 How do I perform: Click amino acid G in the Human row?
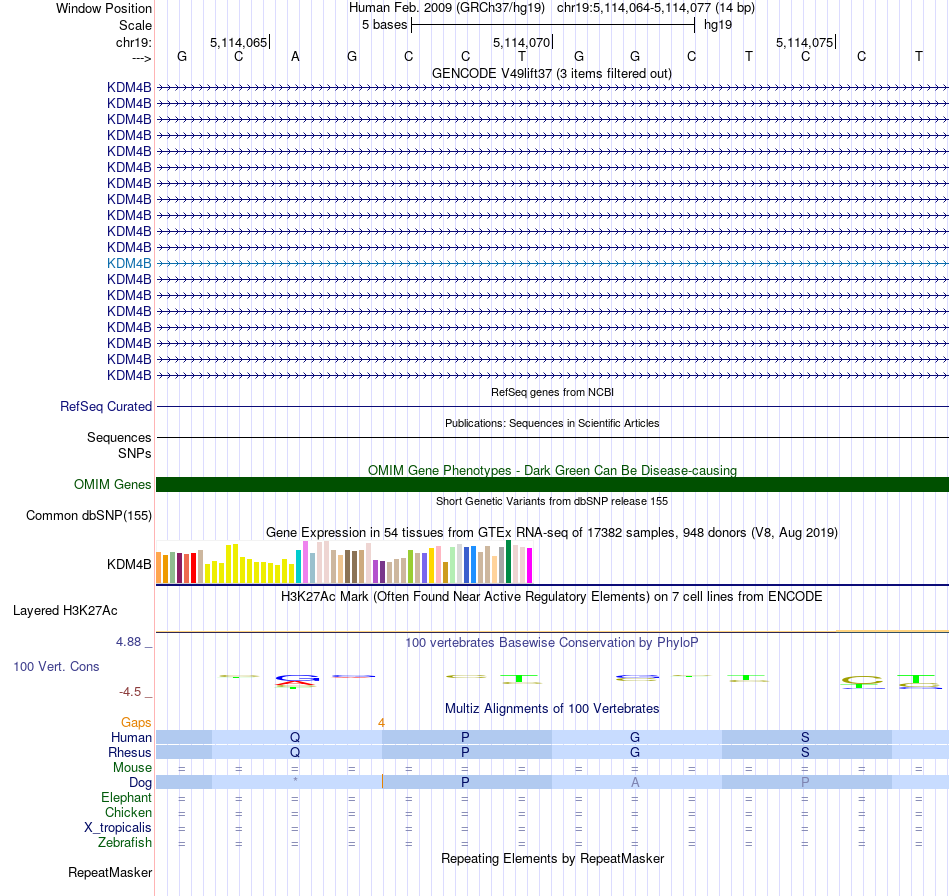[x=635, y=737]
